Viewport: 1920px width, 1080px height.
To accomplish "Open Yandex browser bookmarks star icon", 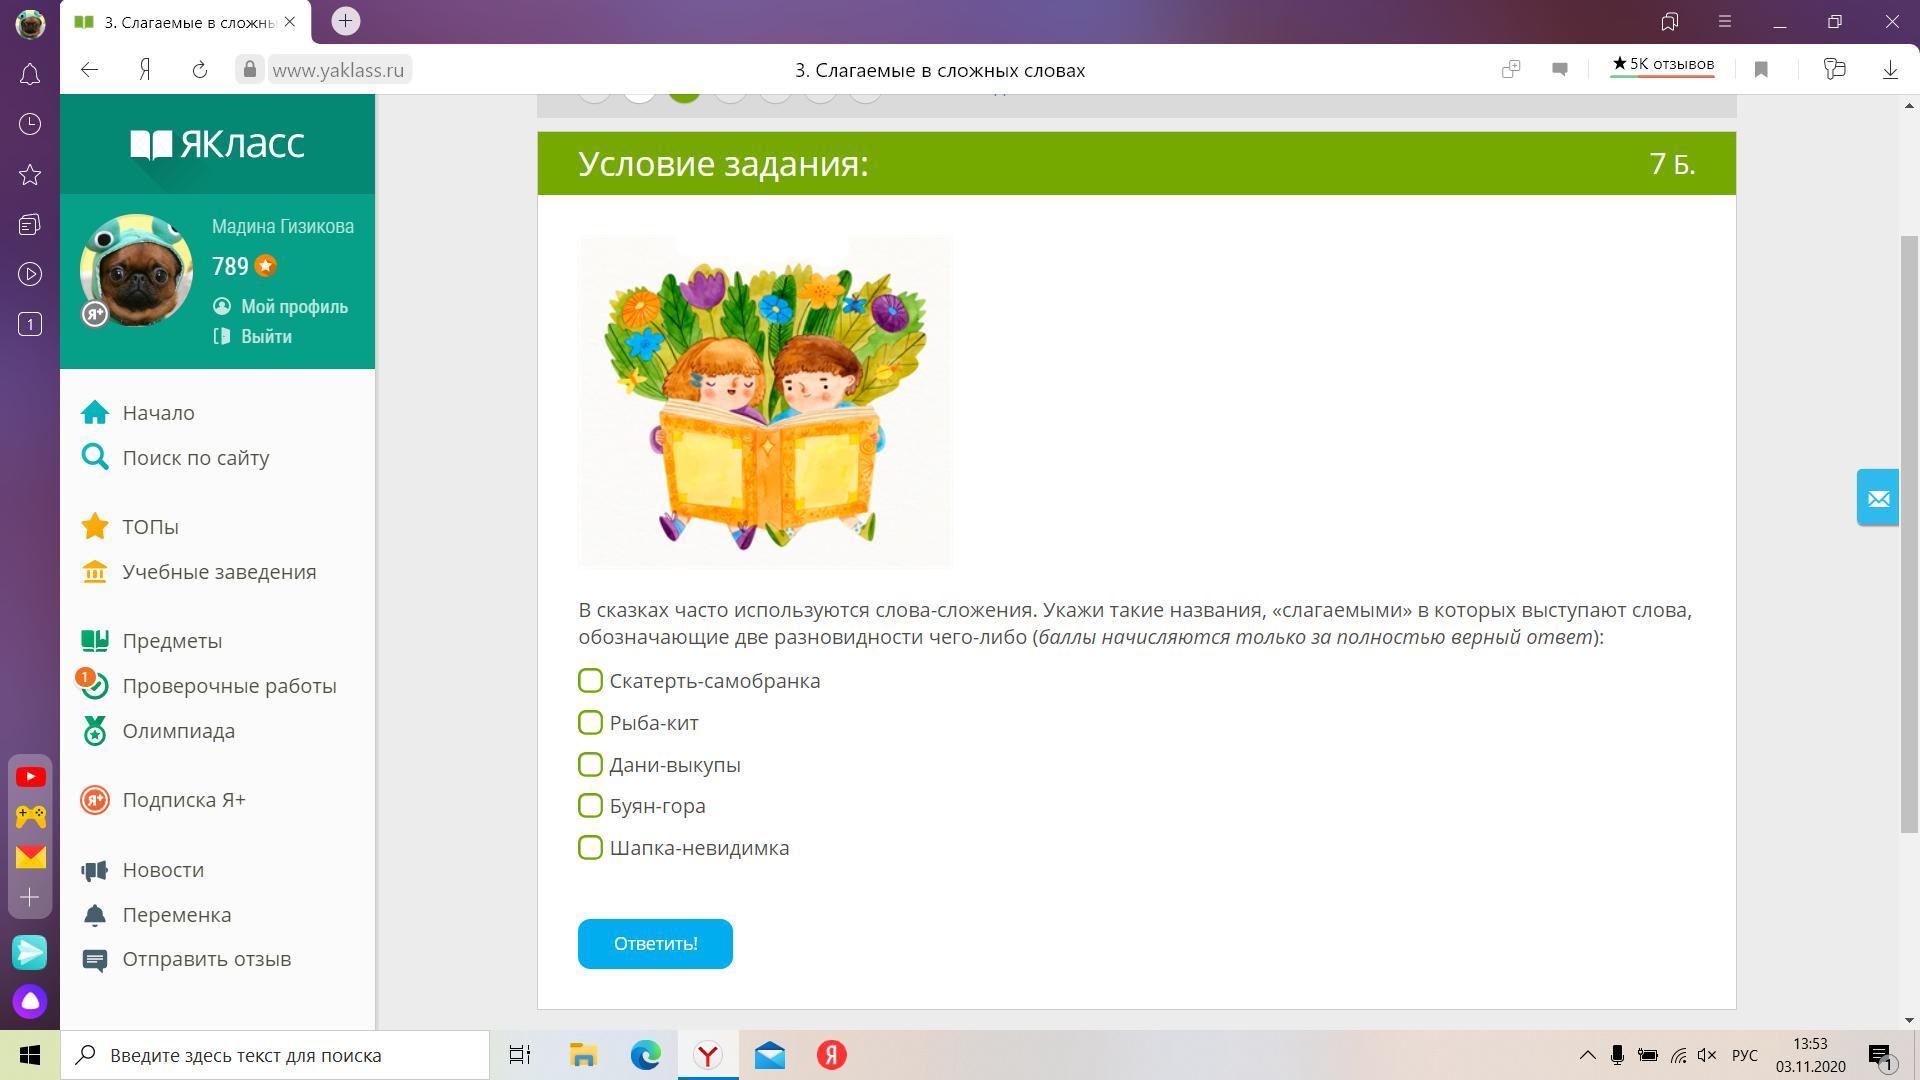I will click(30, 175).
